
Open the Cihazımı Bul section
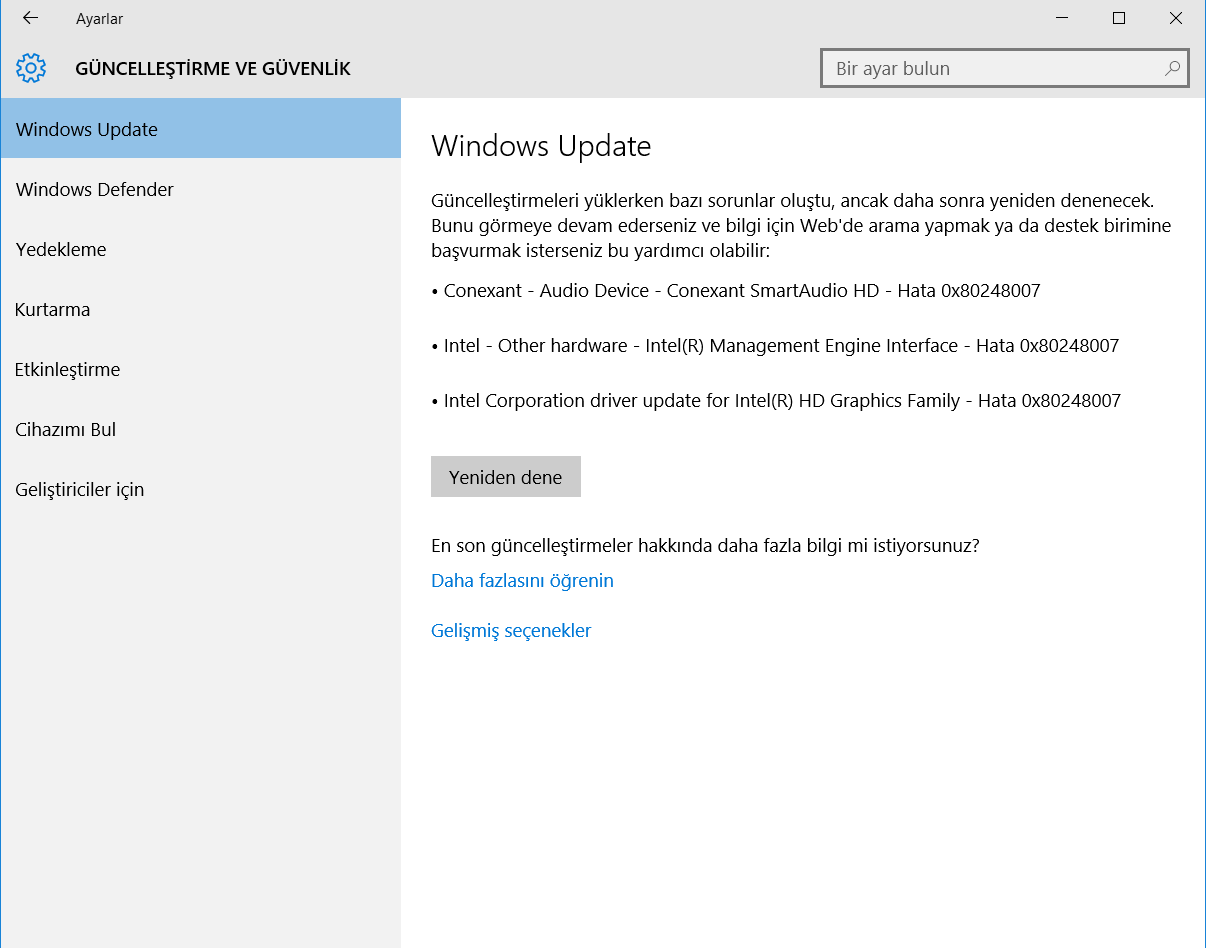pos(200,429)
